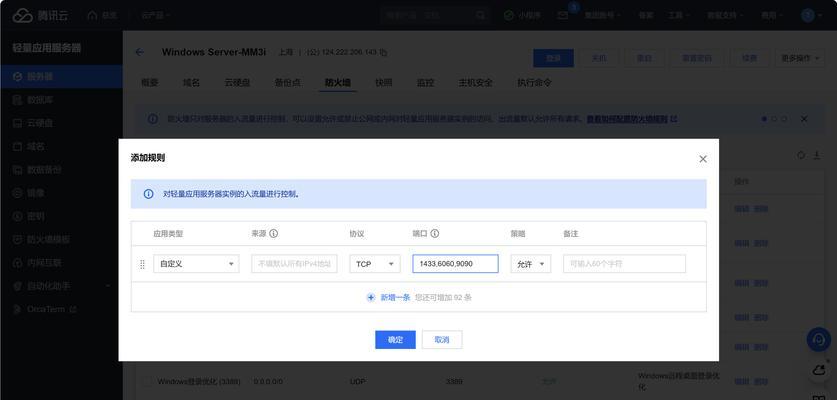
Task: Switch to the 执行命令 tab
Action: pos(534,83)
